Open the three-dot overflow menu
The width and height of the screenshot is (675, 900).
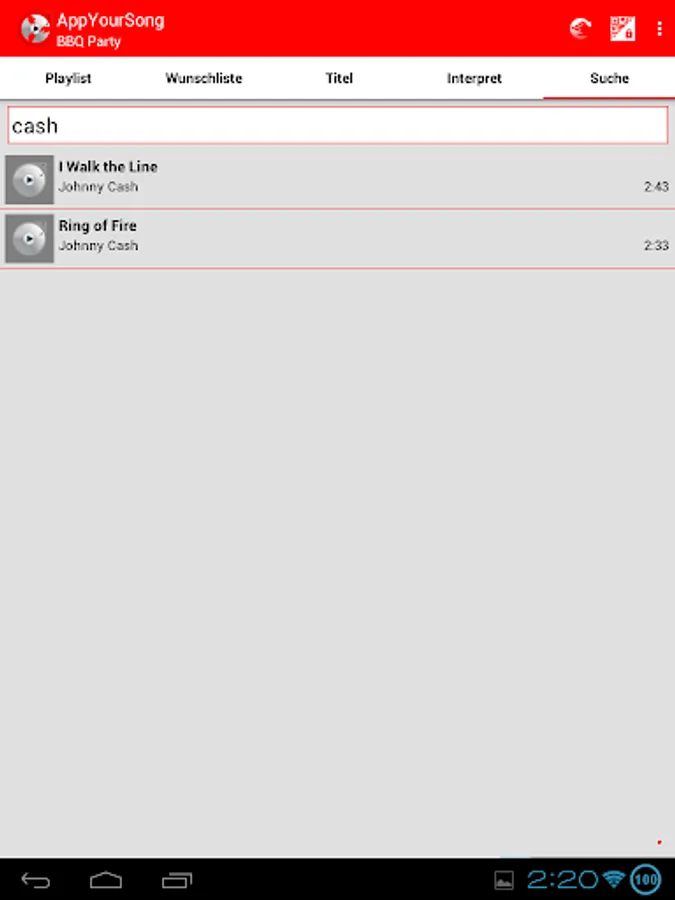pos(659,28)
